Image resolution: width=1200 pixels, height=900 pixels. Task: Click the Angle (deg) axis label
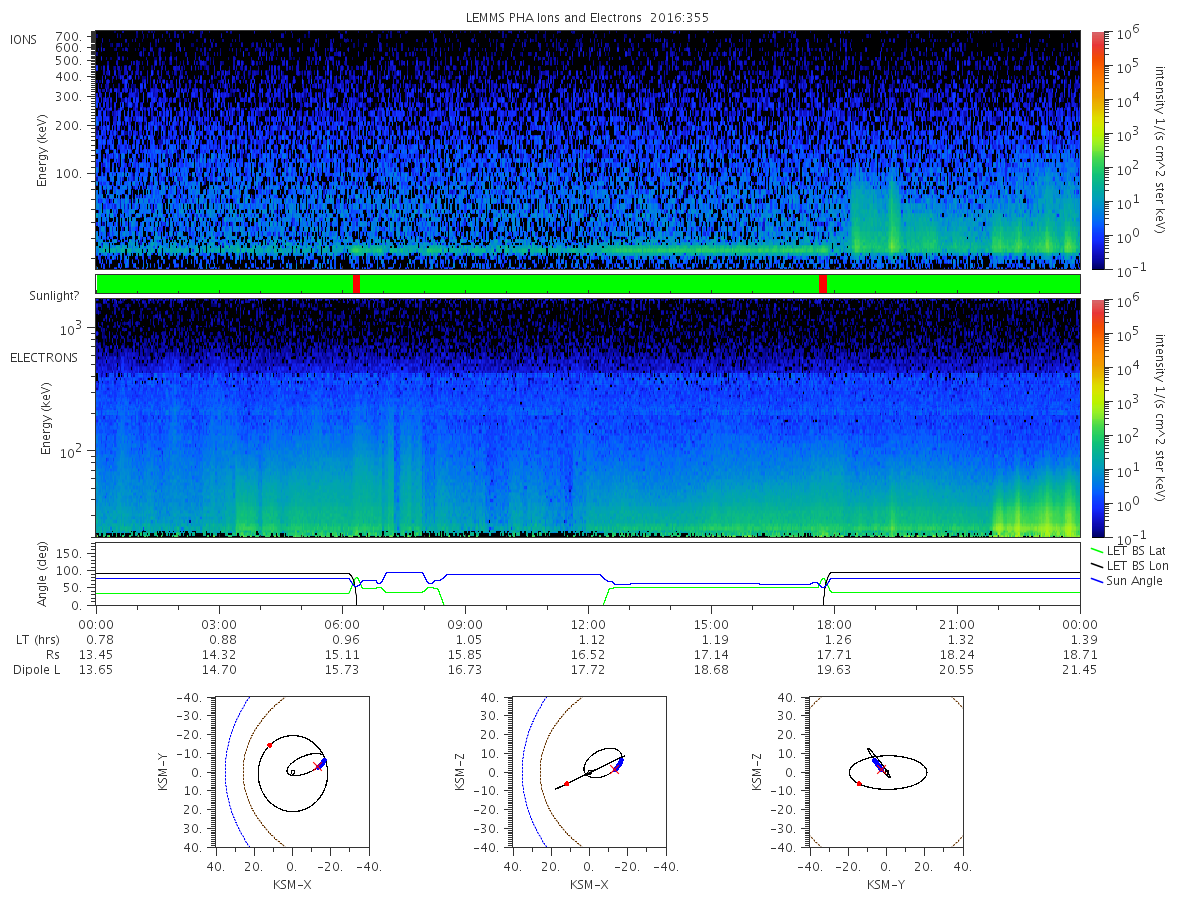pos(45,576)
